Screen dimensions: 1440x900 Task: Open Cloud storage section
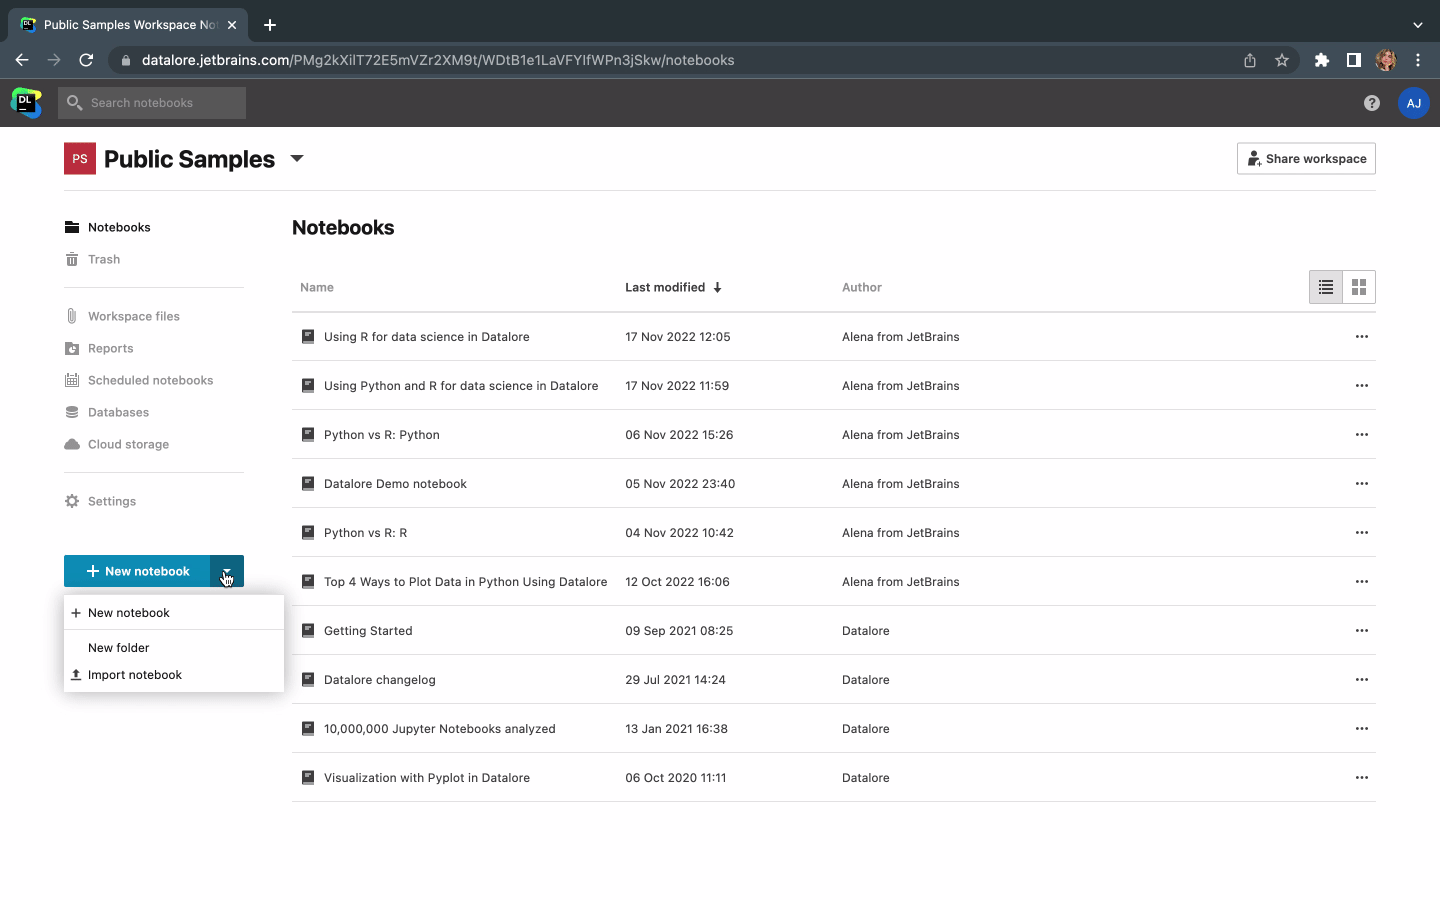tap(128, 444)
